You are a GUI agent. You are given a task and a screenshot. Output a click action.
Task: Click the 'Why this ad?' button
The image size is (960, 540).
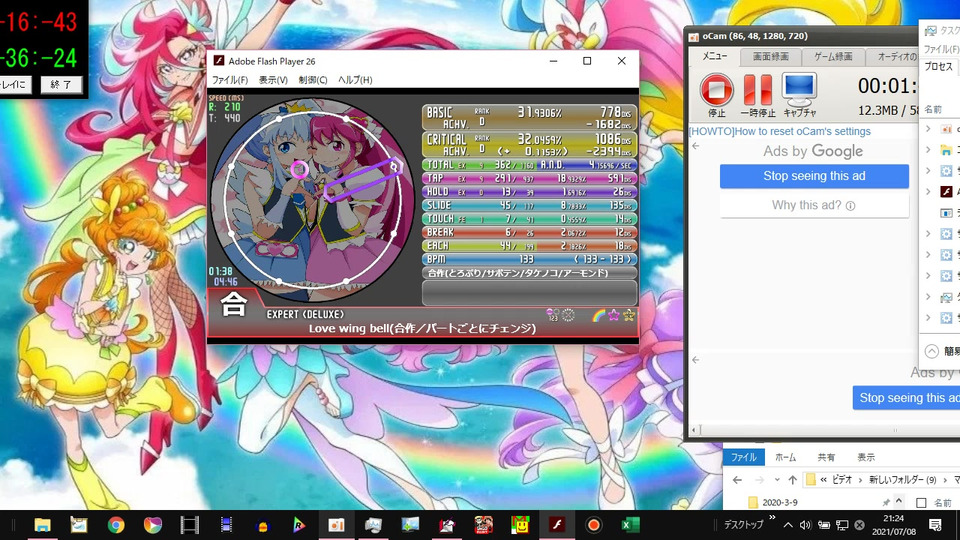pyautogui.click(x=814, y=206)
